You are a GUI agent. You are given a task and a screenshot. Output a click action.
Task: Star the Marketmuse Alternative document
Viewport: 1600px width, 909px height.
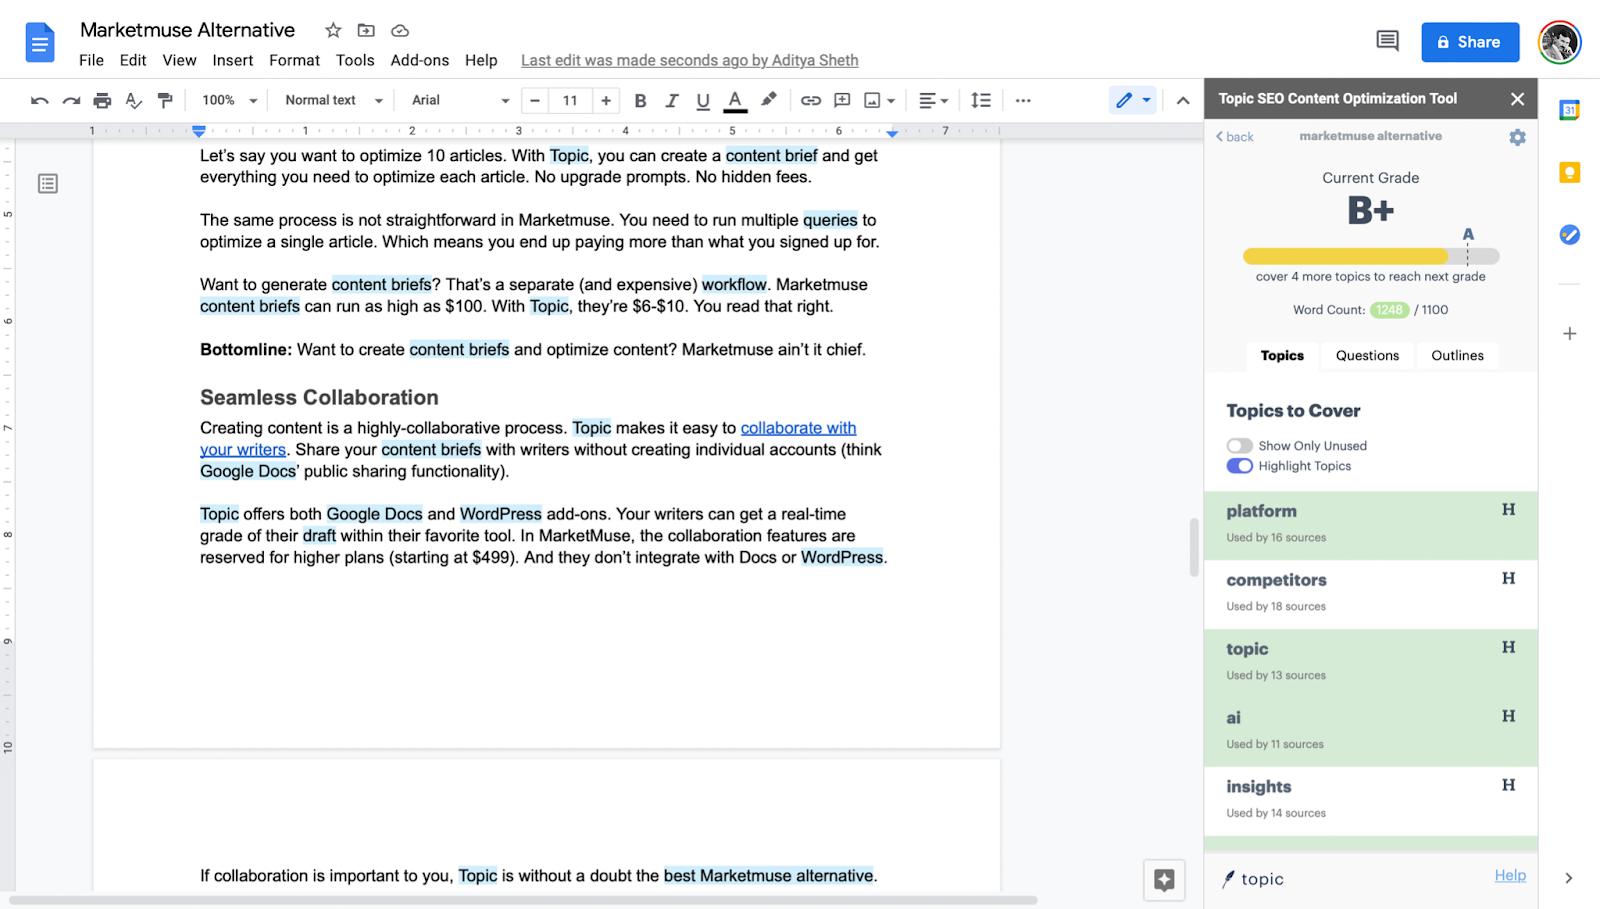point(334,30)
